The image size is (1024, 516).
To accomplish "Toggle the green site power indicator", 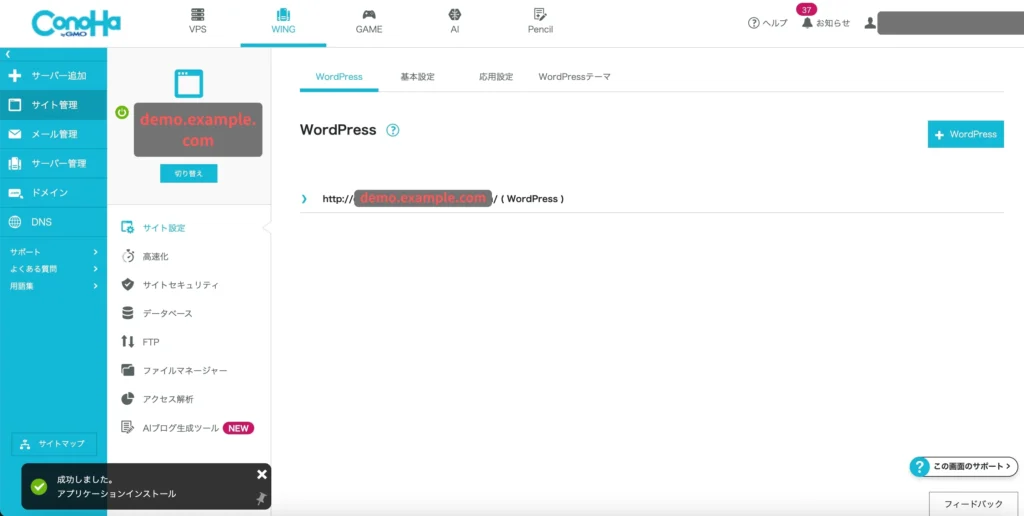I will pyautogui.click(x=122, y=112).
